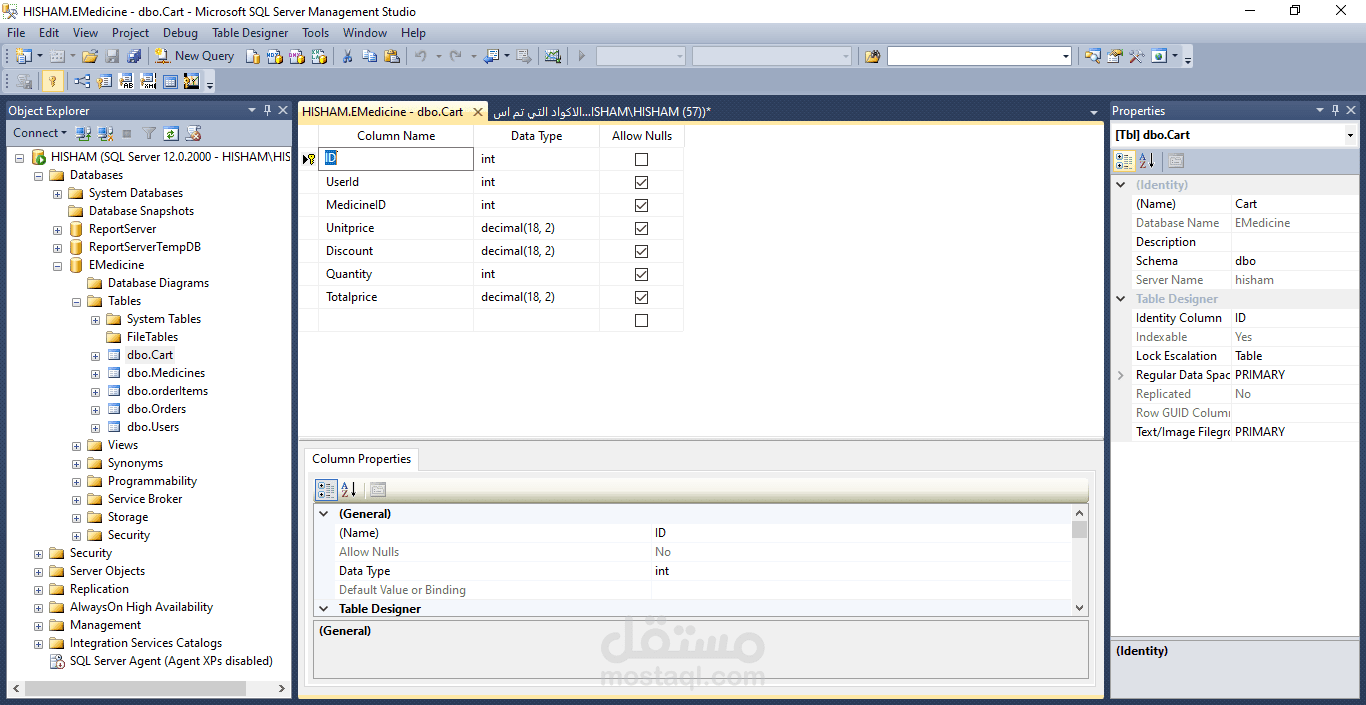1366x705 pixels.
Task: Open the [Tbl] dbo.Cart object dropdown in Properties
Action: (1350, 135)
